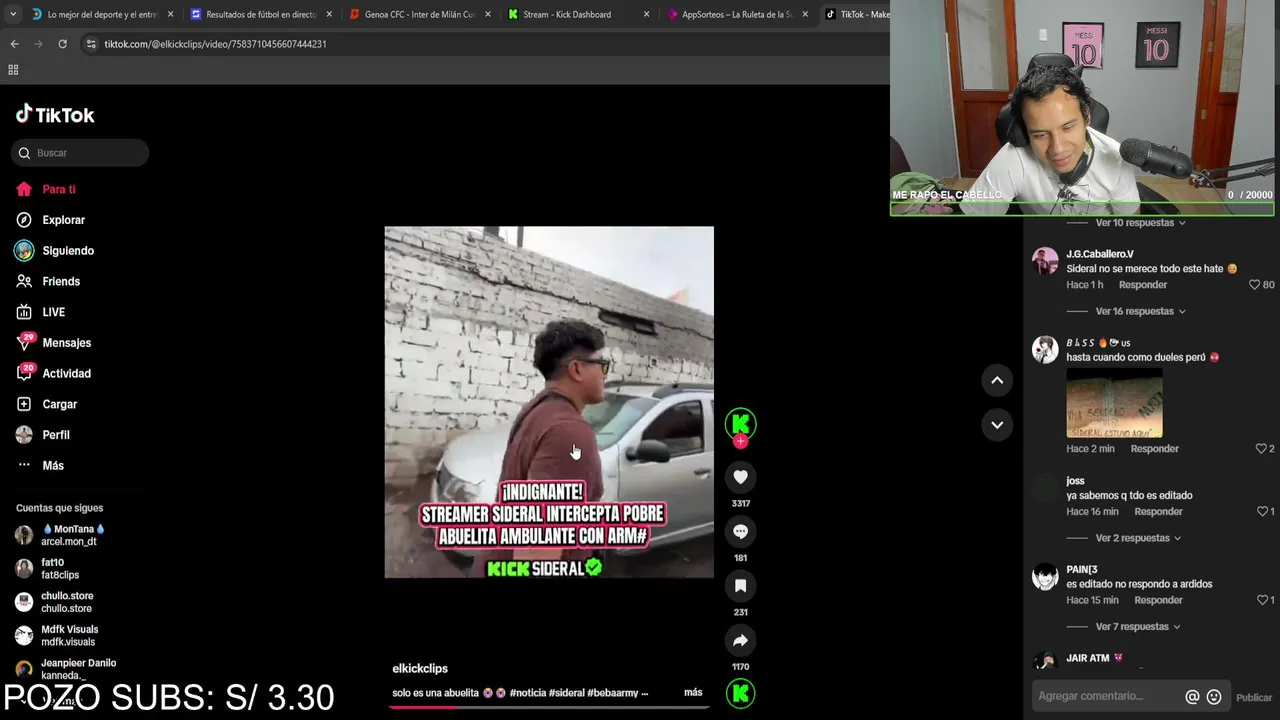Open chullo.store followed account
Screen dimensions: 1280x720
click(x=54, y=602)
